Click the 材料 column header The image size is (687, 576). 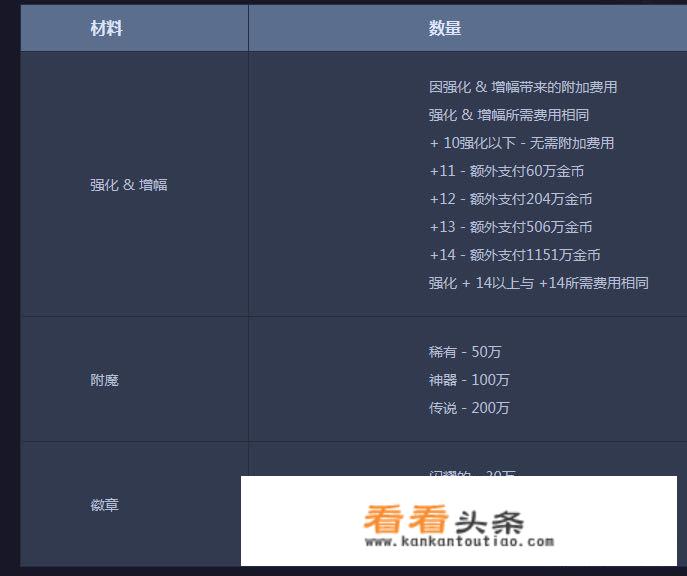106,28
